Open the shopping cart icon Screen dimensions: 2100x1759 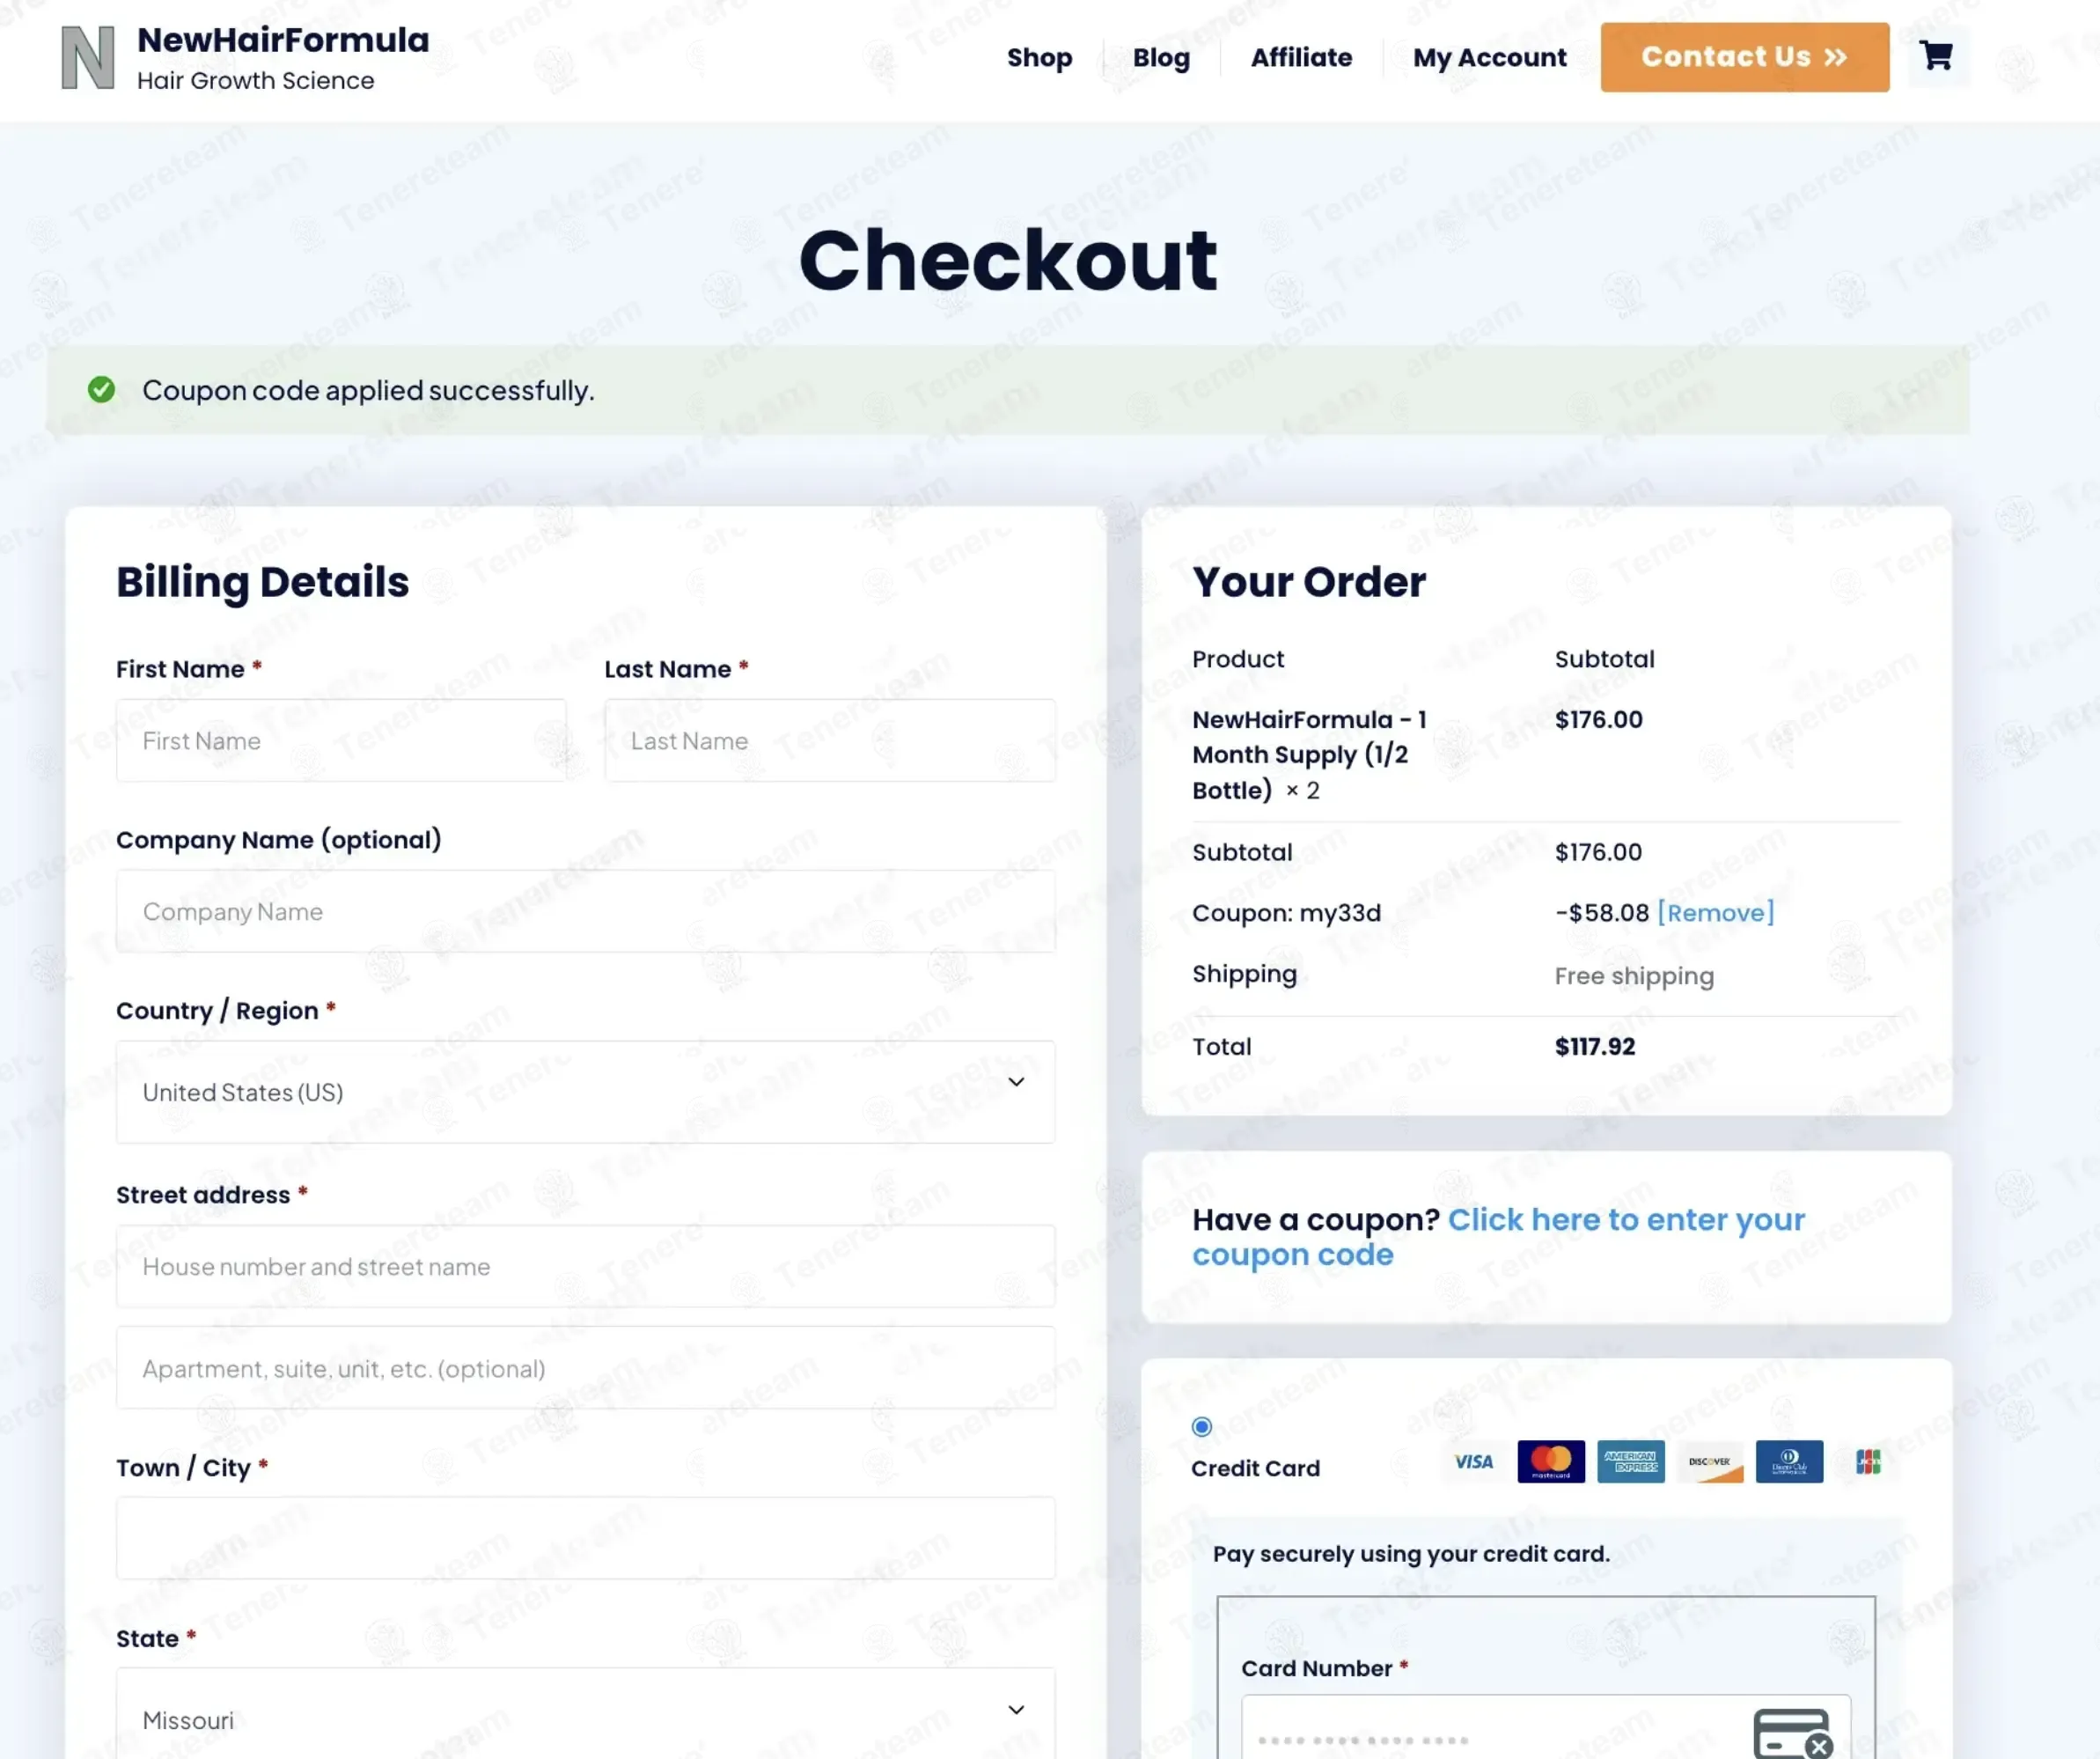1937,56
